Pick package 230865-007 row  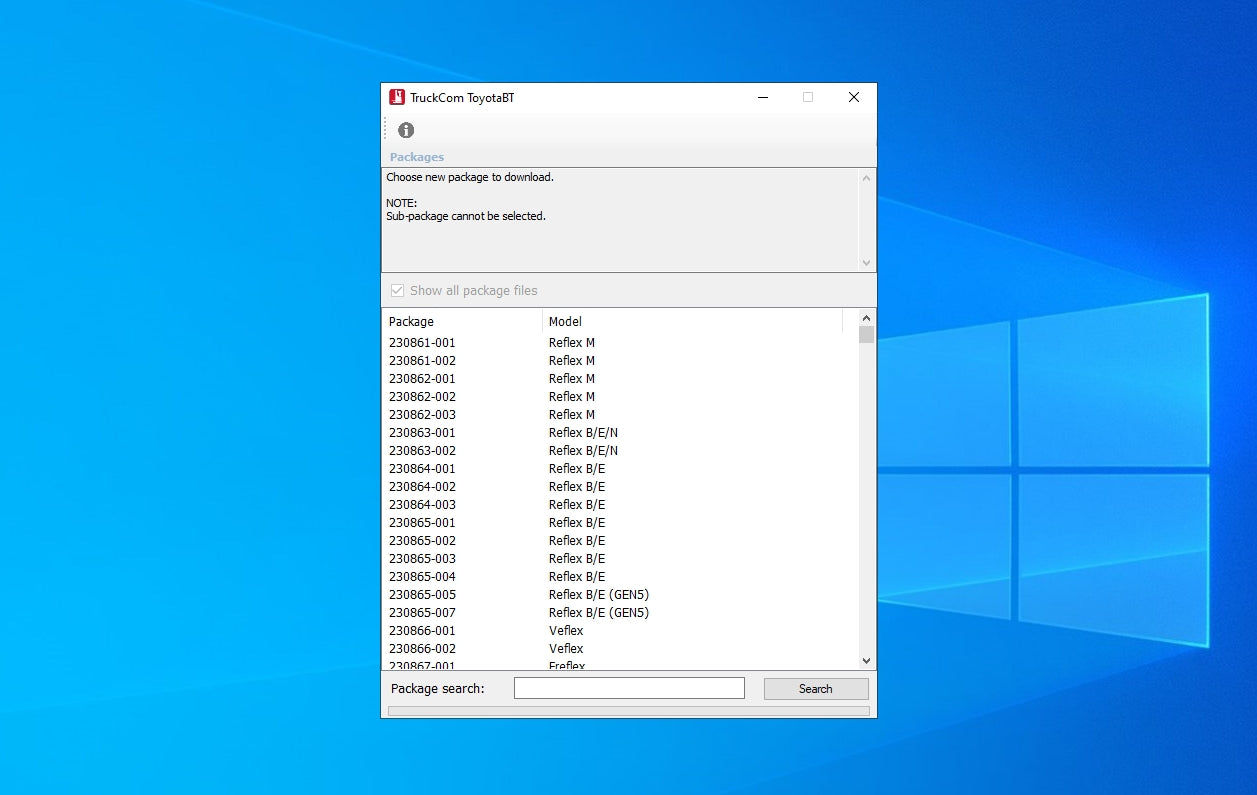(422, 613)
